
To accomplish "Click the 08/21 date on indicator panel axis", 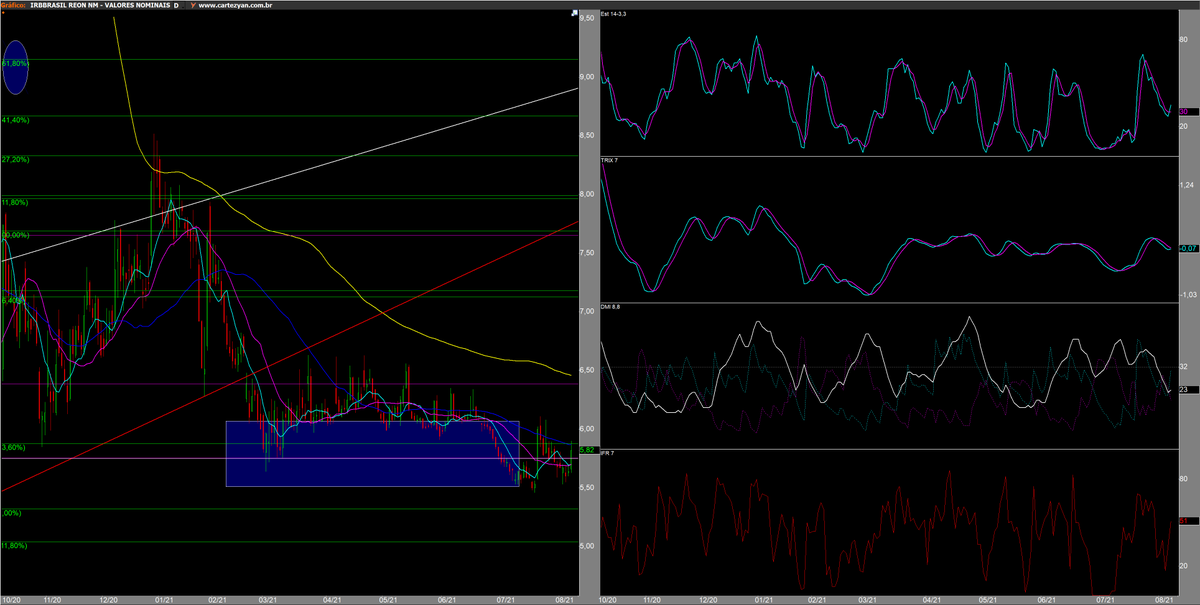I will click(1164, 600).
